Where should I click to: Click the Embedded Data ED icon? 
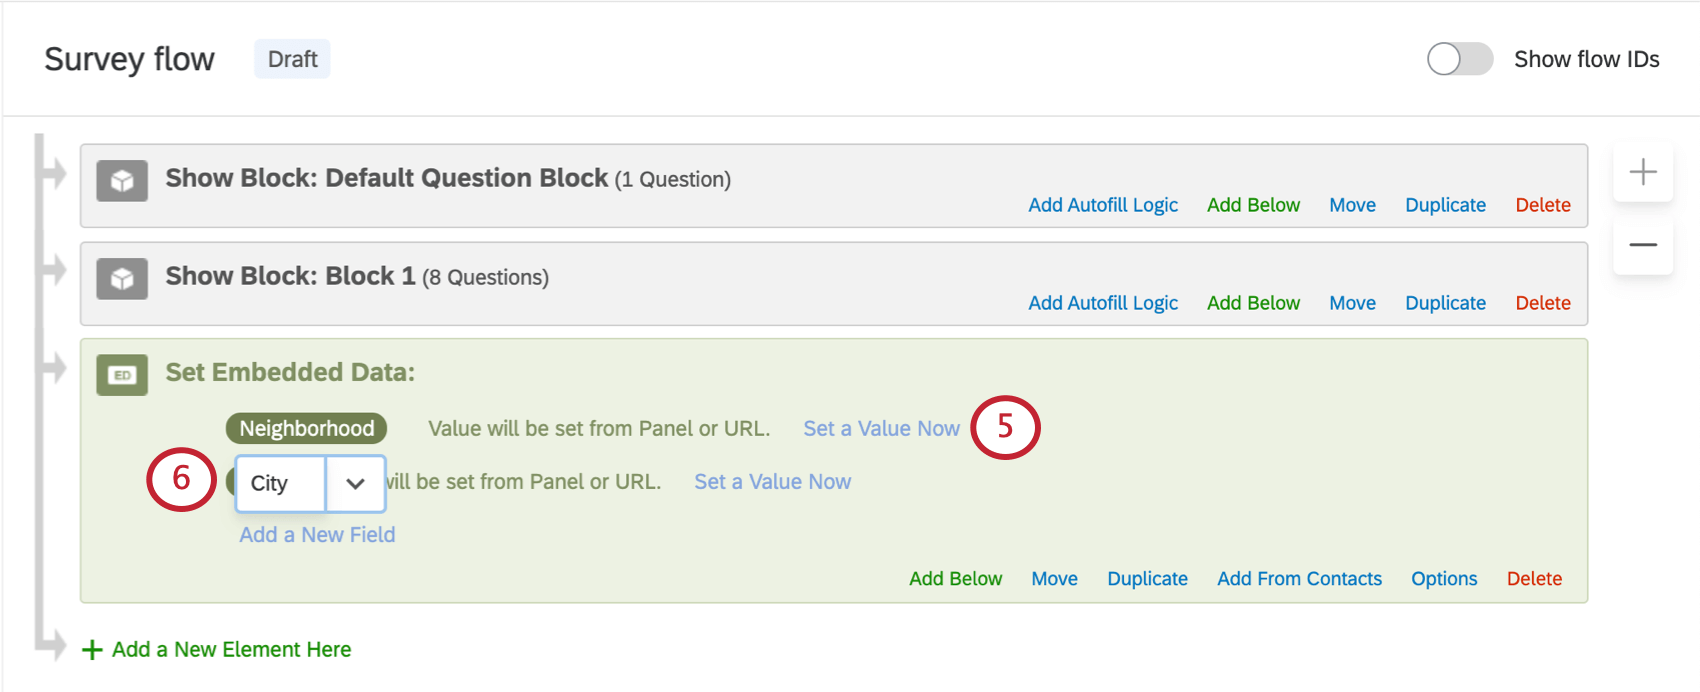pyautogui.click(x=122, y=375)
